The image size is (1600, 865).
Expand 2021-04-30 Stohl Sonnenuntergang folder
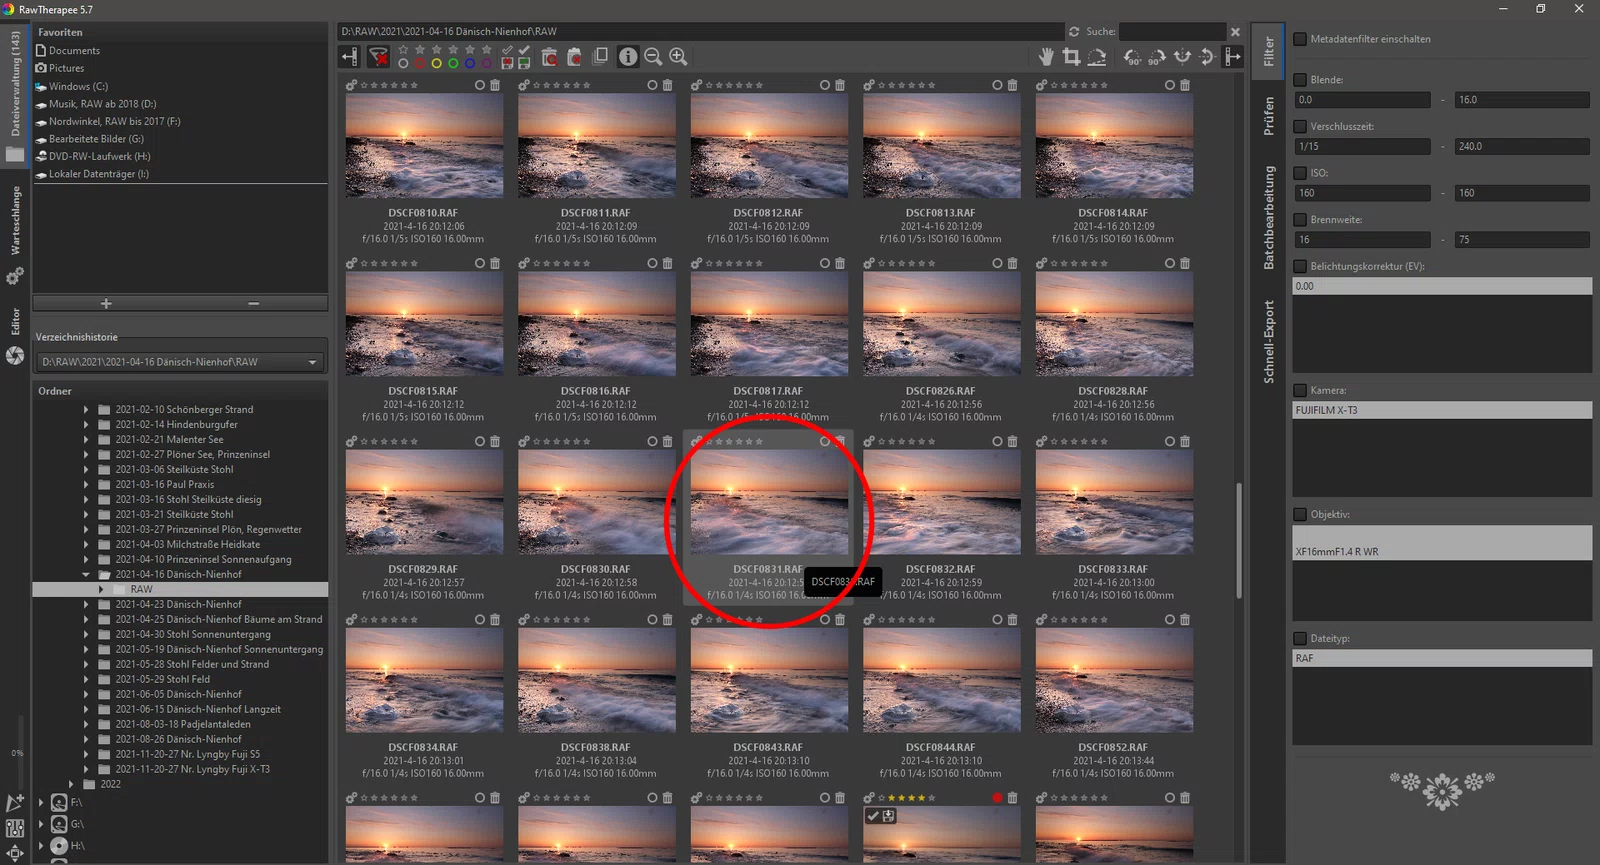(x=86, y=634)
